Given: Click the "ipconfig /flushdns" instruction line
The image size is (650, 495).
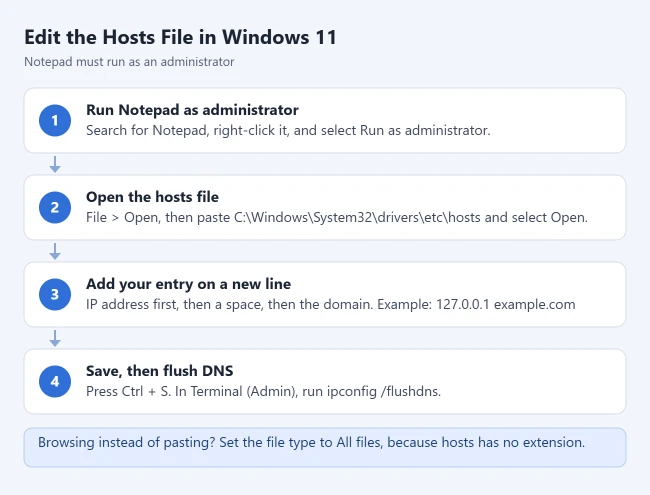Looking at the screenshot, I should coord(263,391).
